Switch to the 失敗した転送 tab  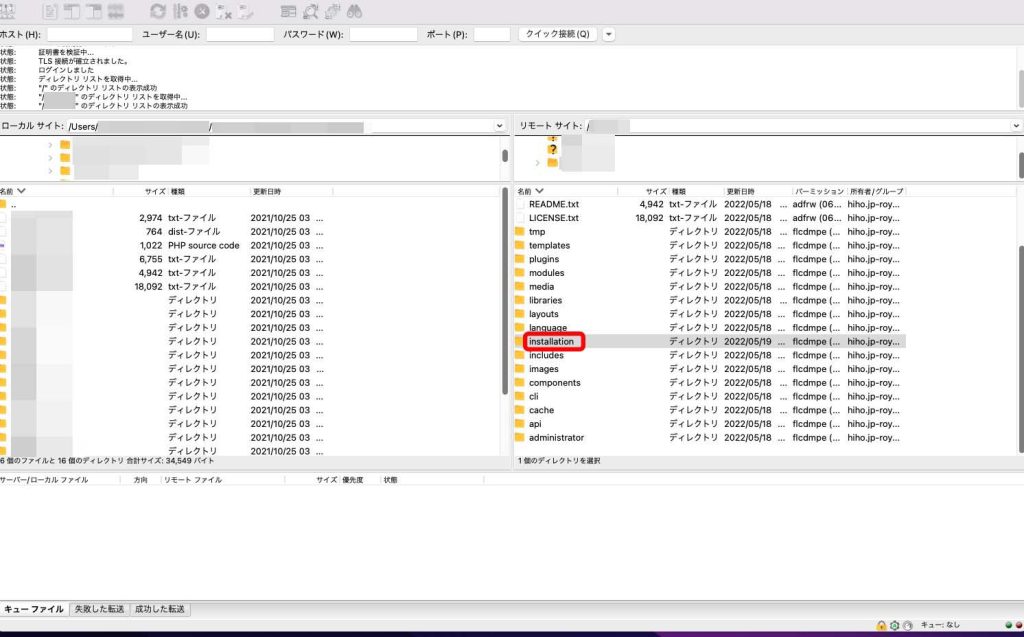point(99,609)
